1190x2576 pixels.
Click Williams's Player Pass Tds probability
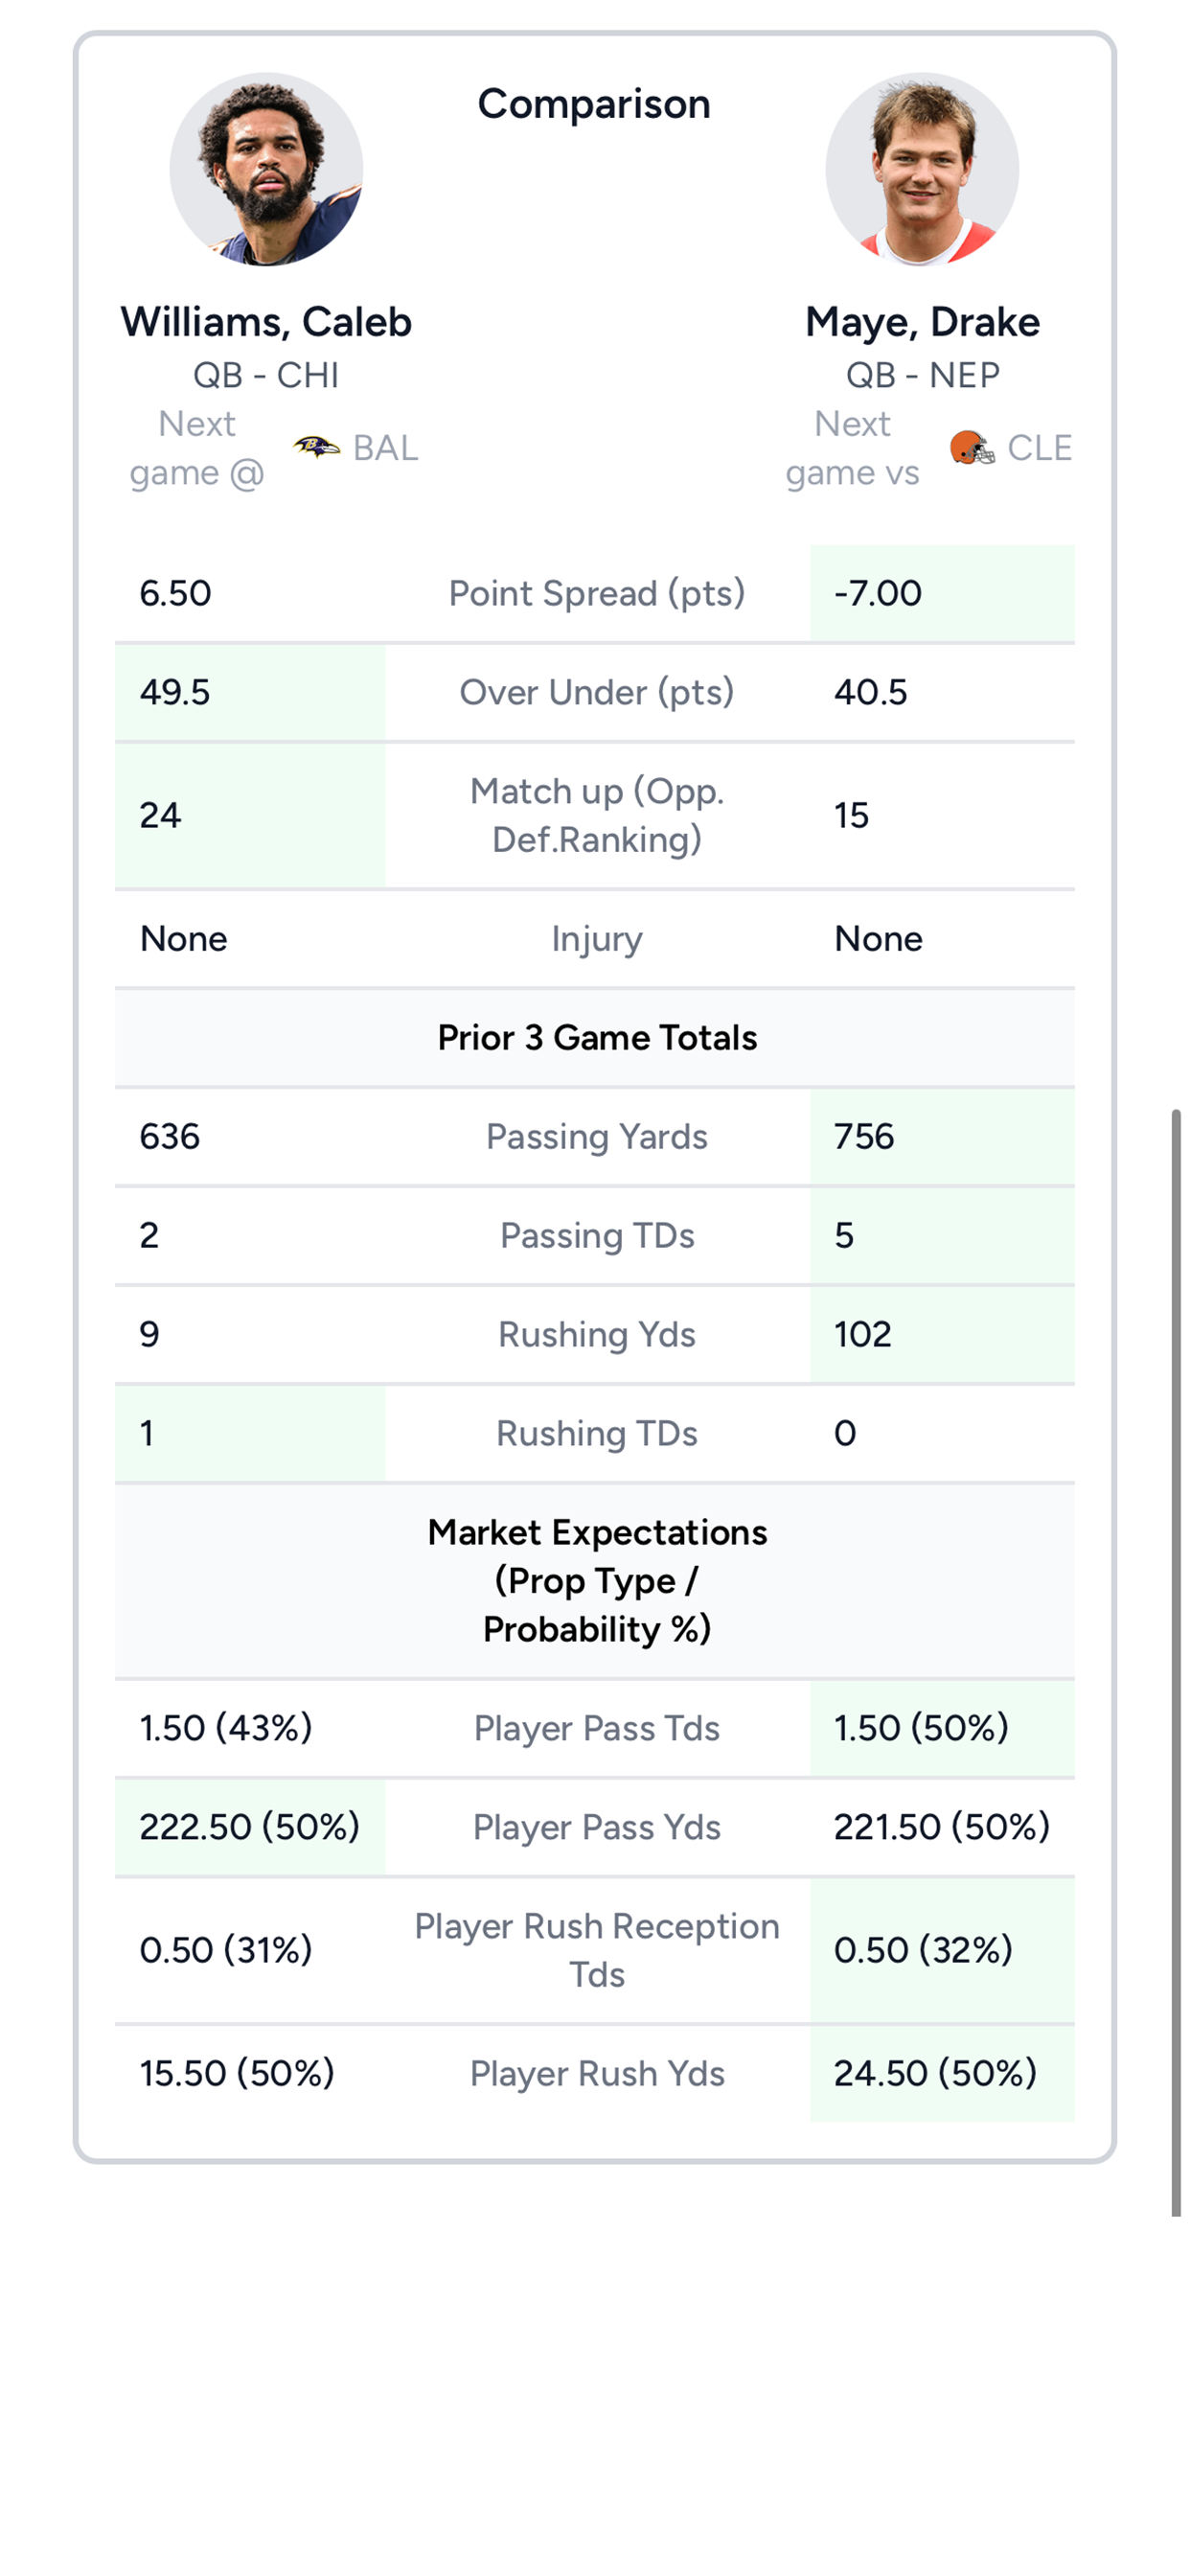point(224,1727)
